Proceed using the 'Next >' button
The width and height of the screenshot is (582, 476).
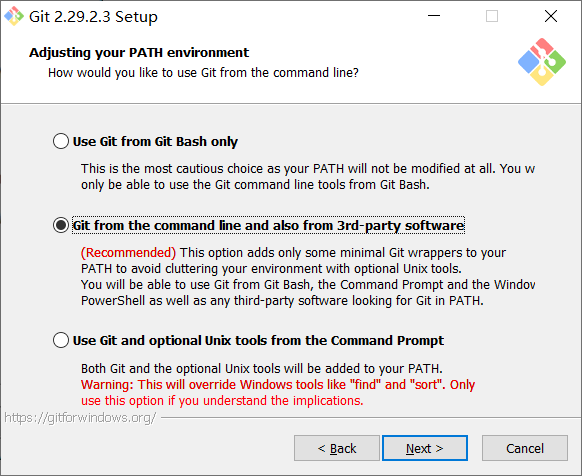[x=425, y=448]
